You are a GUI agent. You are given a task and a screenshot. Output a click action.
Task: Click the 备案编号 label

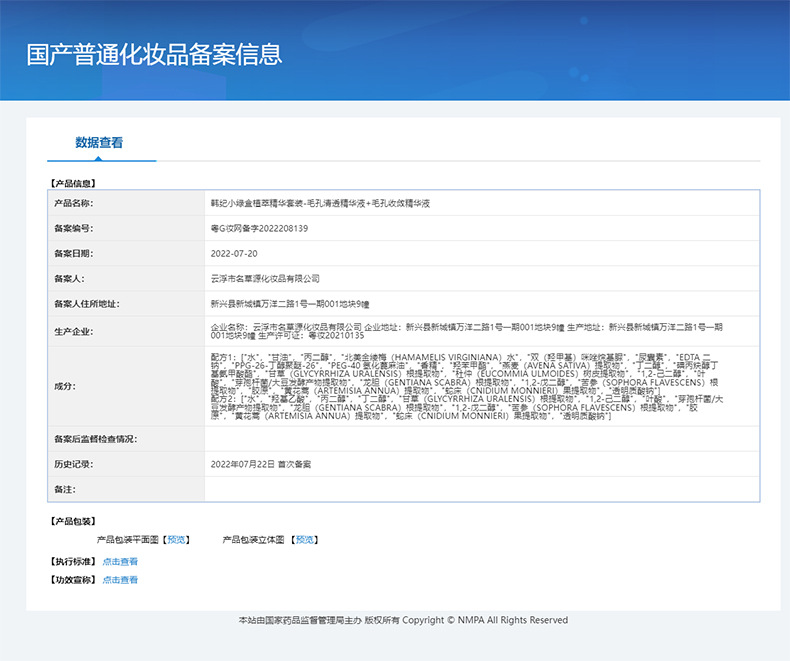point(74,228)
